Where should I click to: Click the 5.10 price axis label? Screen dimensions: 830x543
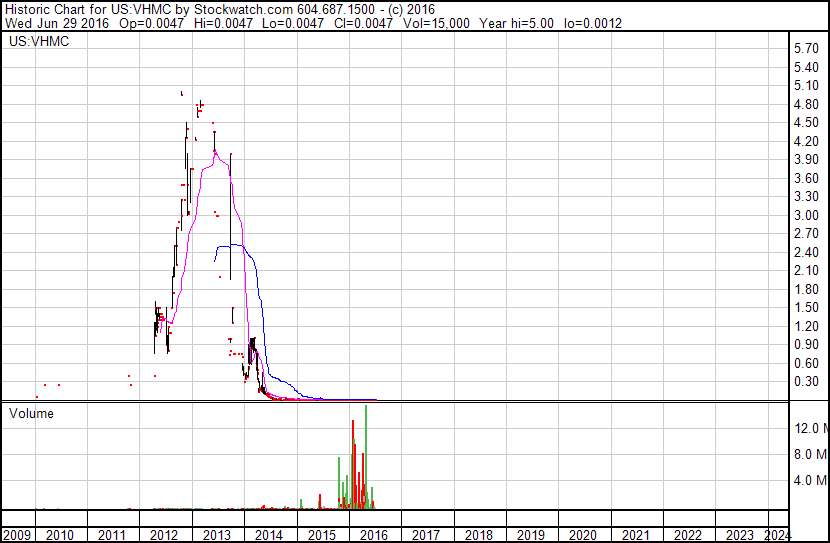[806, 85]
